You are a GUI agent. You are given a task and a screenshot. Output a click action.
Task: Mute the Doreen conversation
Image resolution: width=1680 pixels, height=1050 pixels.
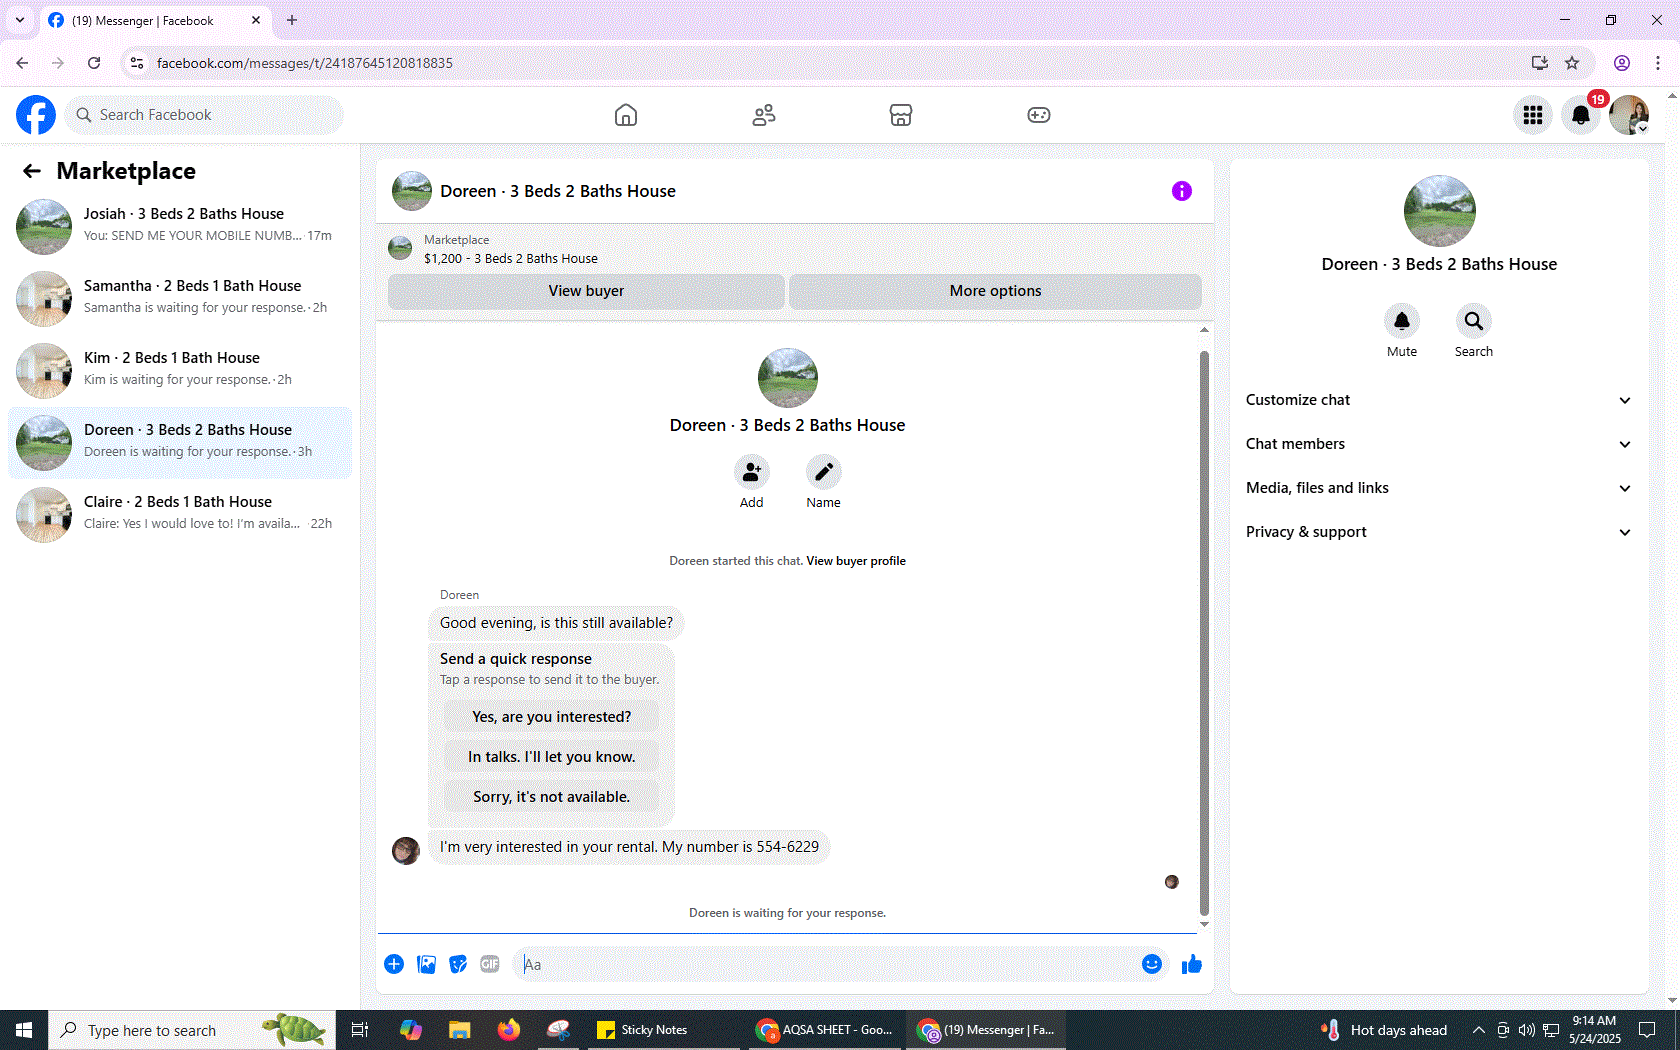point(1402,321)
